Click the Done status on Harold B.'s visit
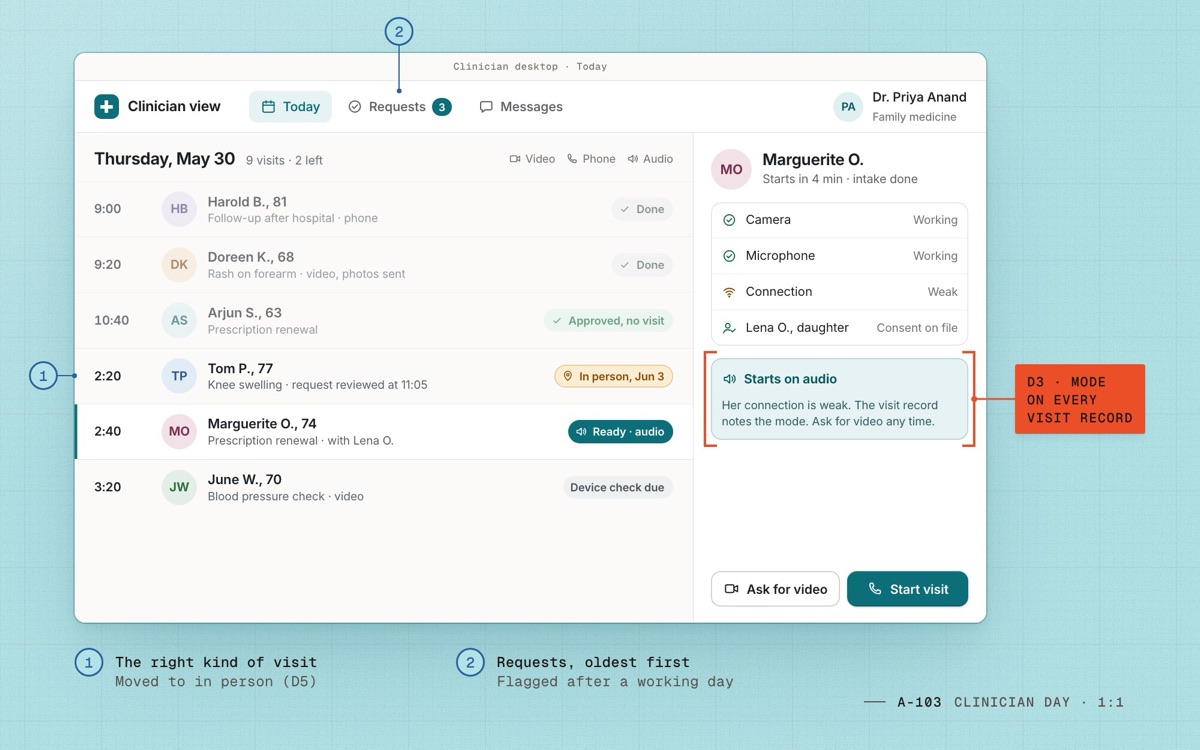Viewport: 1200px width, 750px height. pos(642,209)
